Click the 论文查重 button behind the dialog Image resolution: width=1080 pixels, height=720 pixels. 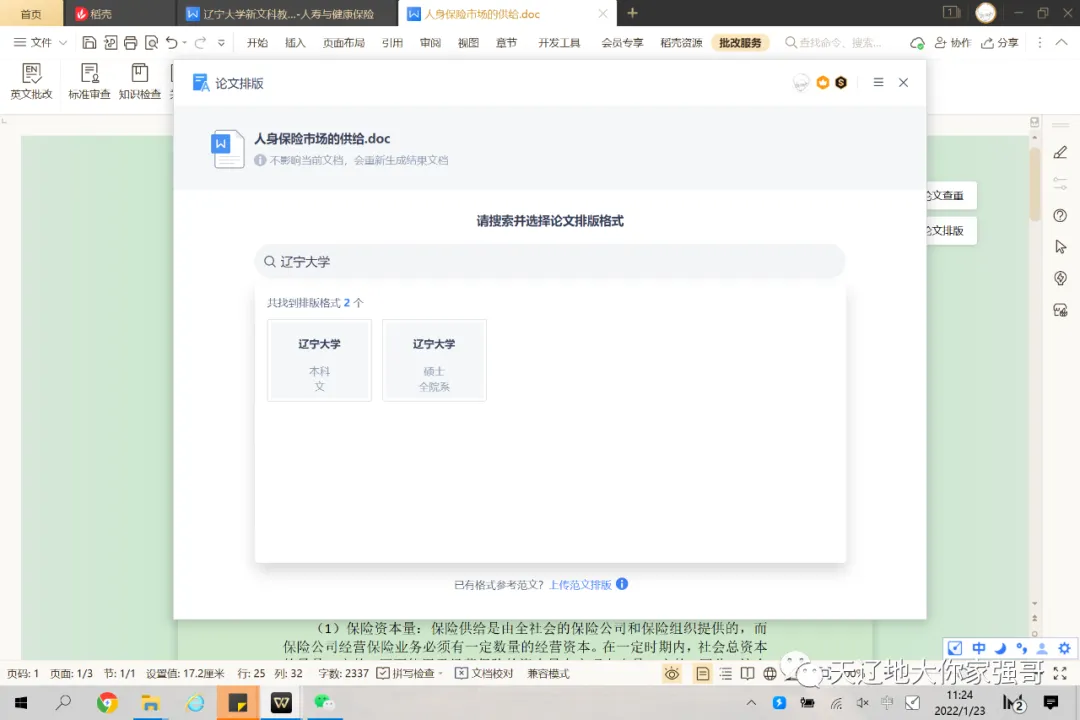pyautogui.click(x=950, y=196)
